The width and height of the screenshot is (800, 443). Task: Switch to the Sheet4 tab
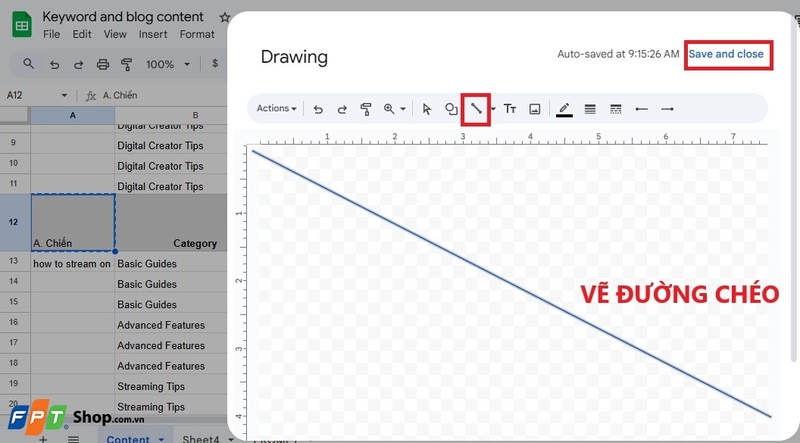click(201, 438)
